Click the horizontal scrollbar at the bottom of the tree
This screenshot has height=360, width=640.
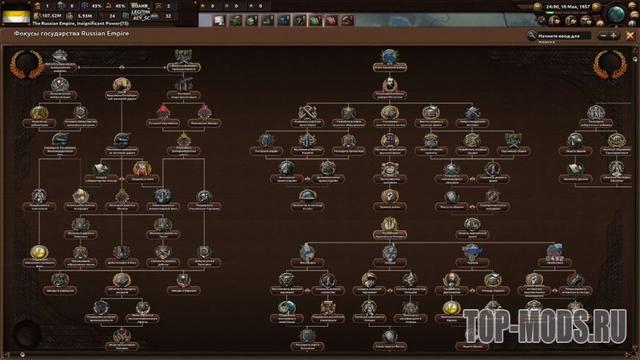coord(320,354)
